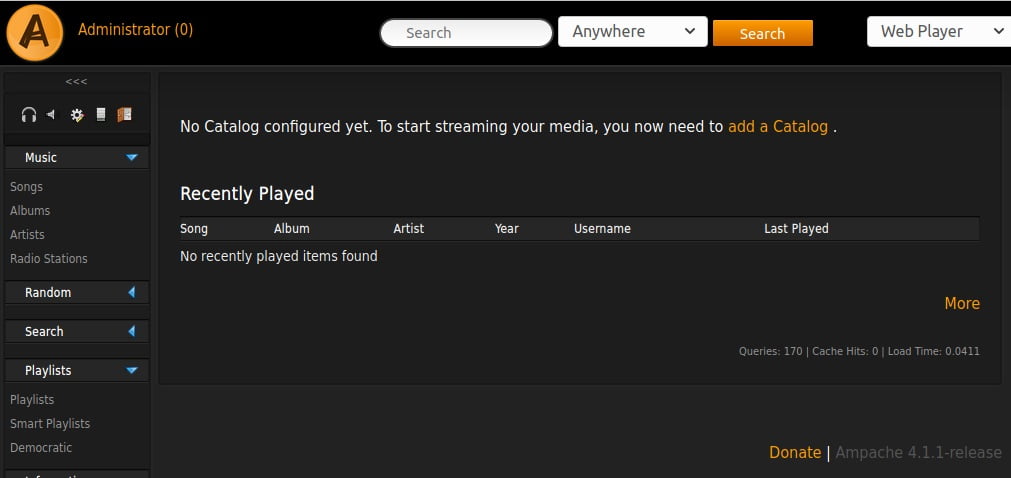Open Songs in the sidebar
Screen dimensions: 1011x478
pos(26,187)
